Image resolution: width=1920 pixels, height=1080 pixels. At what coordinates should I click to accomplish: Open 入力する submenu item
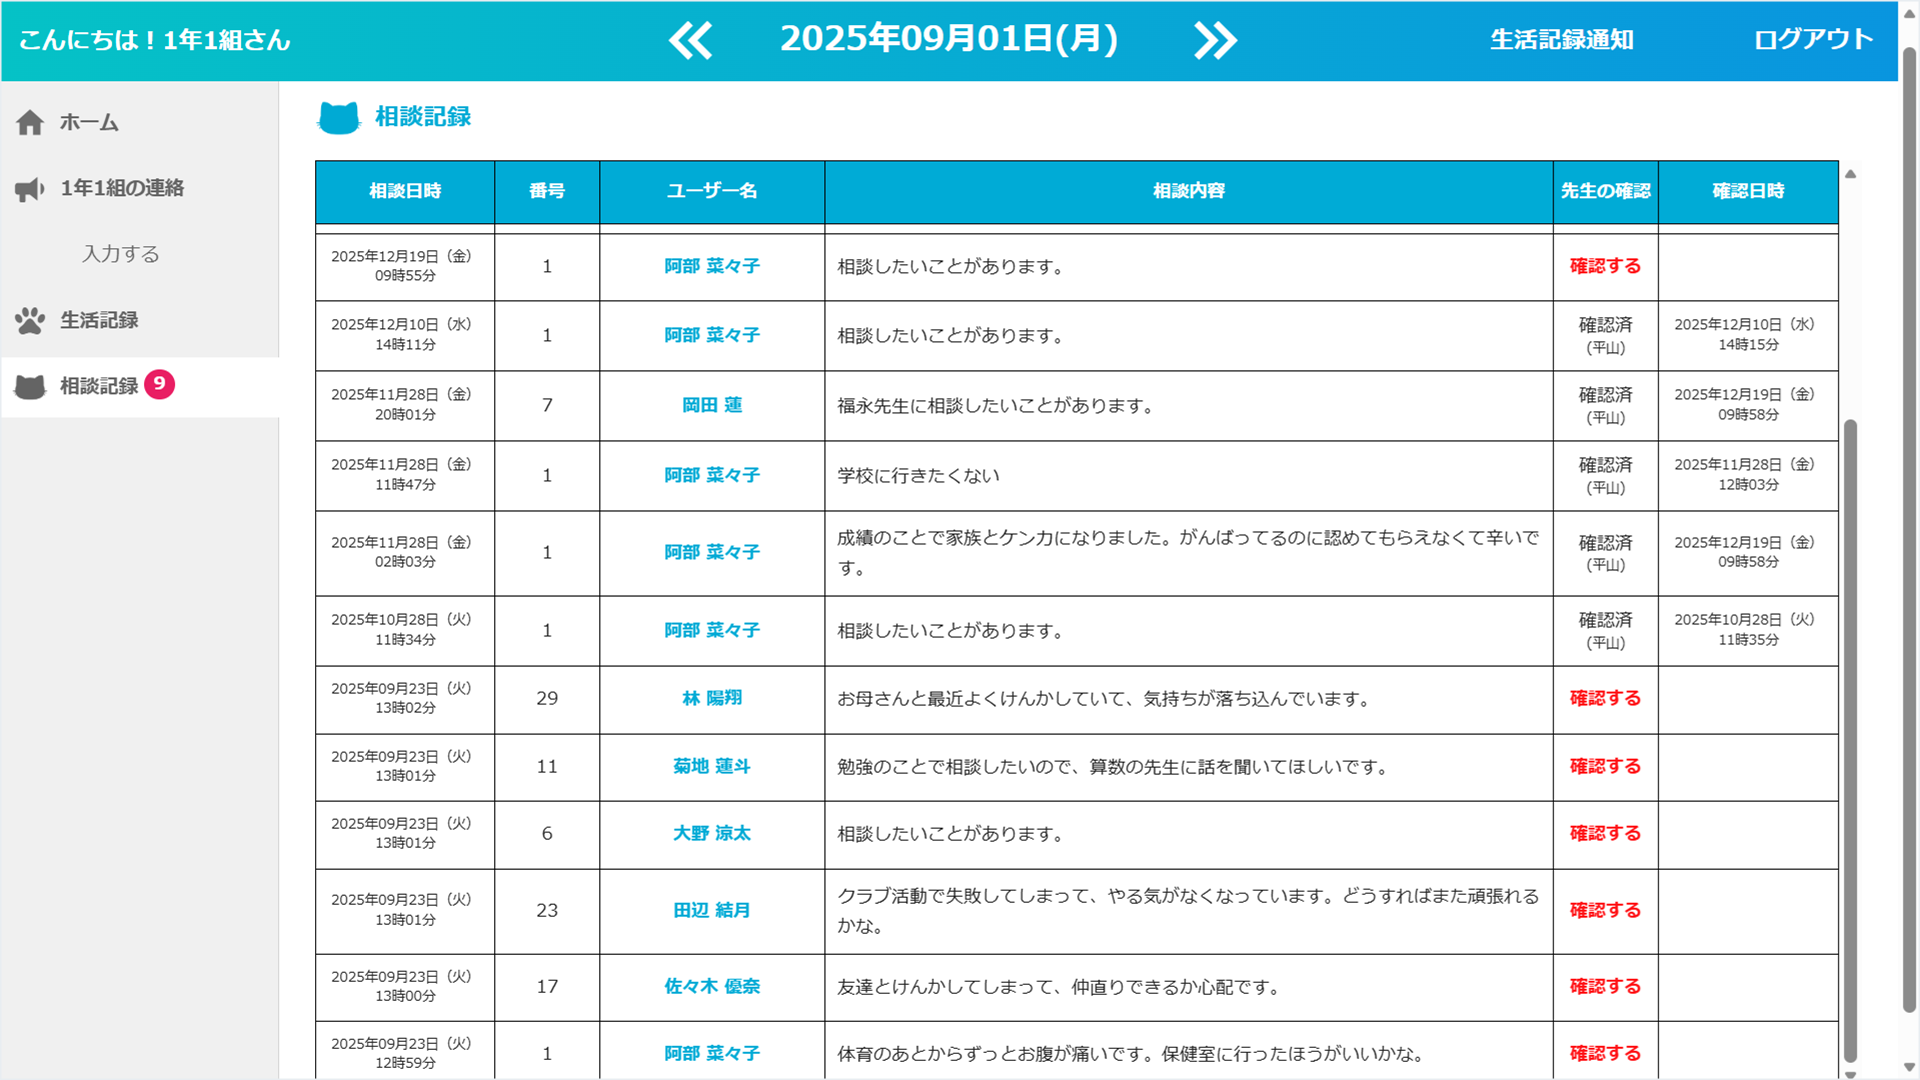[x=120, y=254]
